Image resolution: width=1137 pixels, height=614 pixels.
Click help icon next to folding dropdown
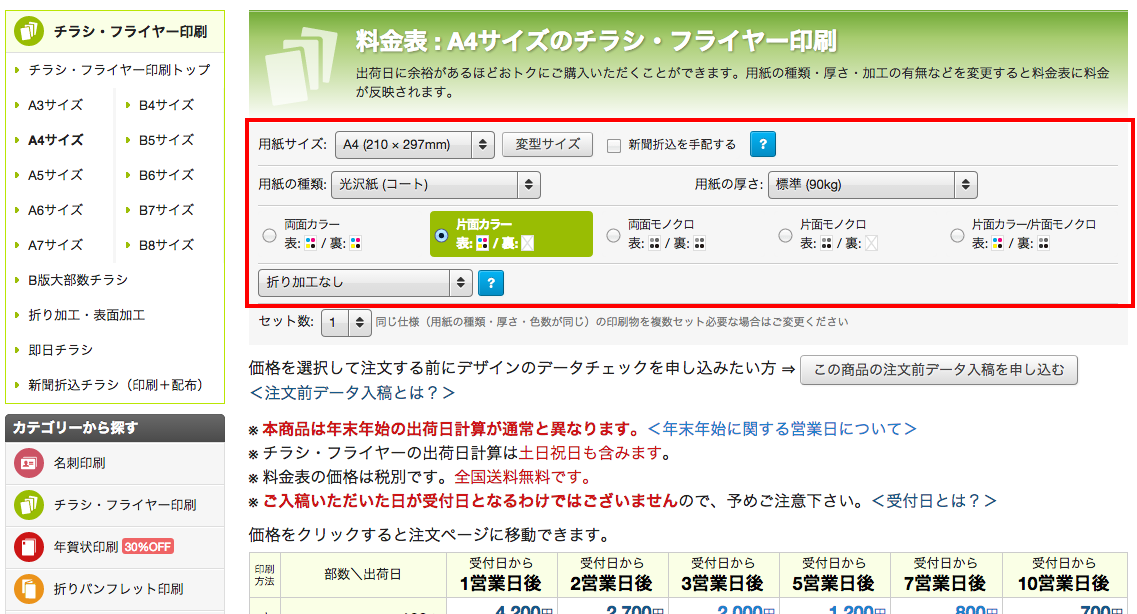[x=490, y=283]
